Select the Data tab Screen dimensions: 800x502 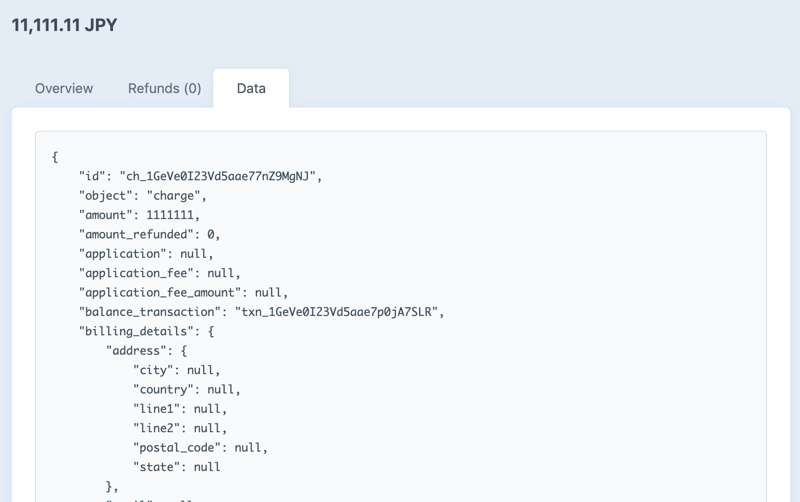coord(251,88)
